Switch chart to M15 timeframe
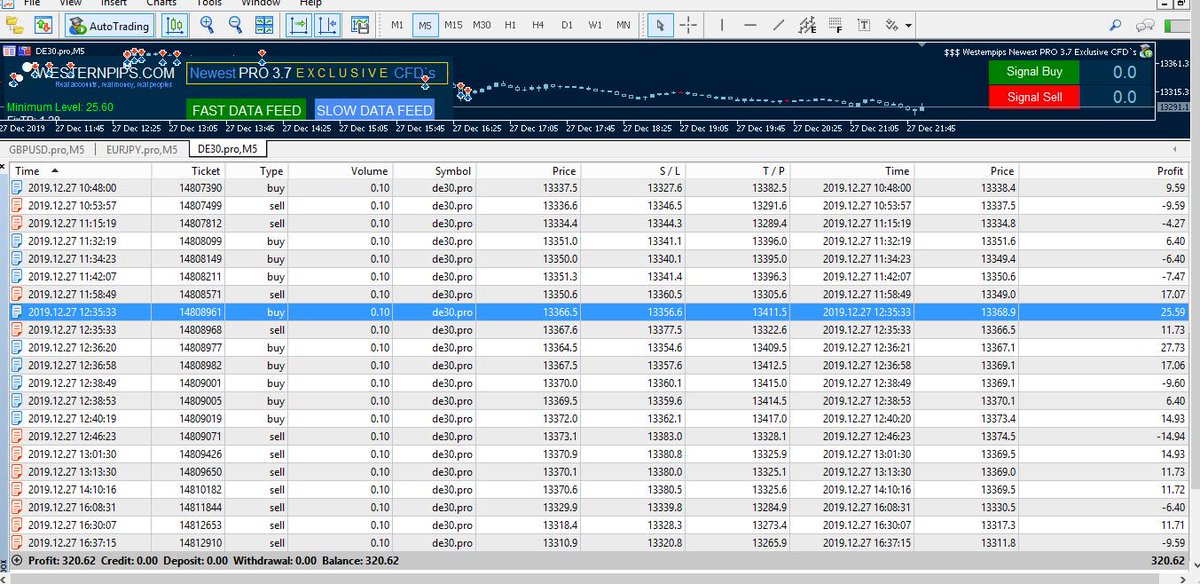Viewport: 1200px width, 584px height. [453, 25]
